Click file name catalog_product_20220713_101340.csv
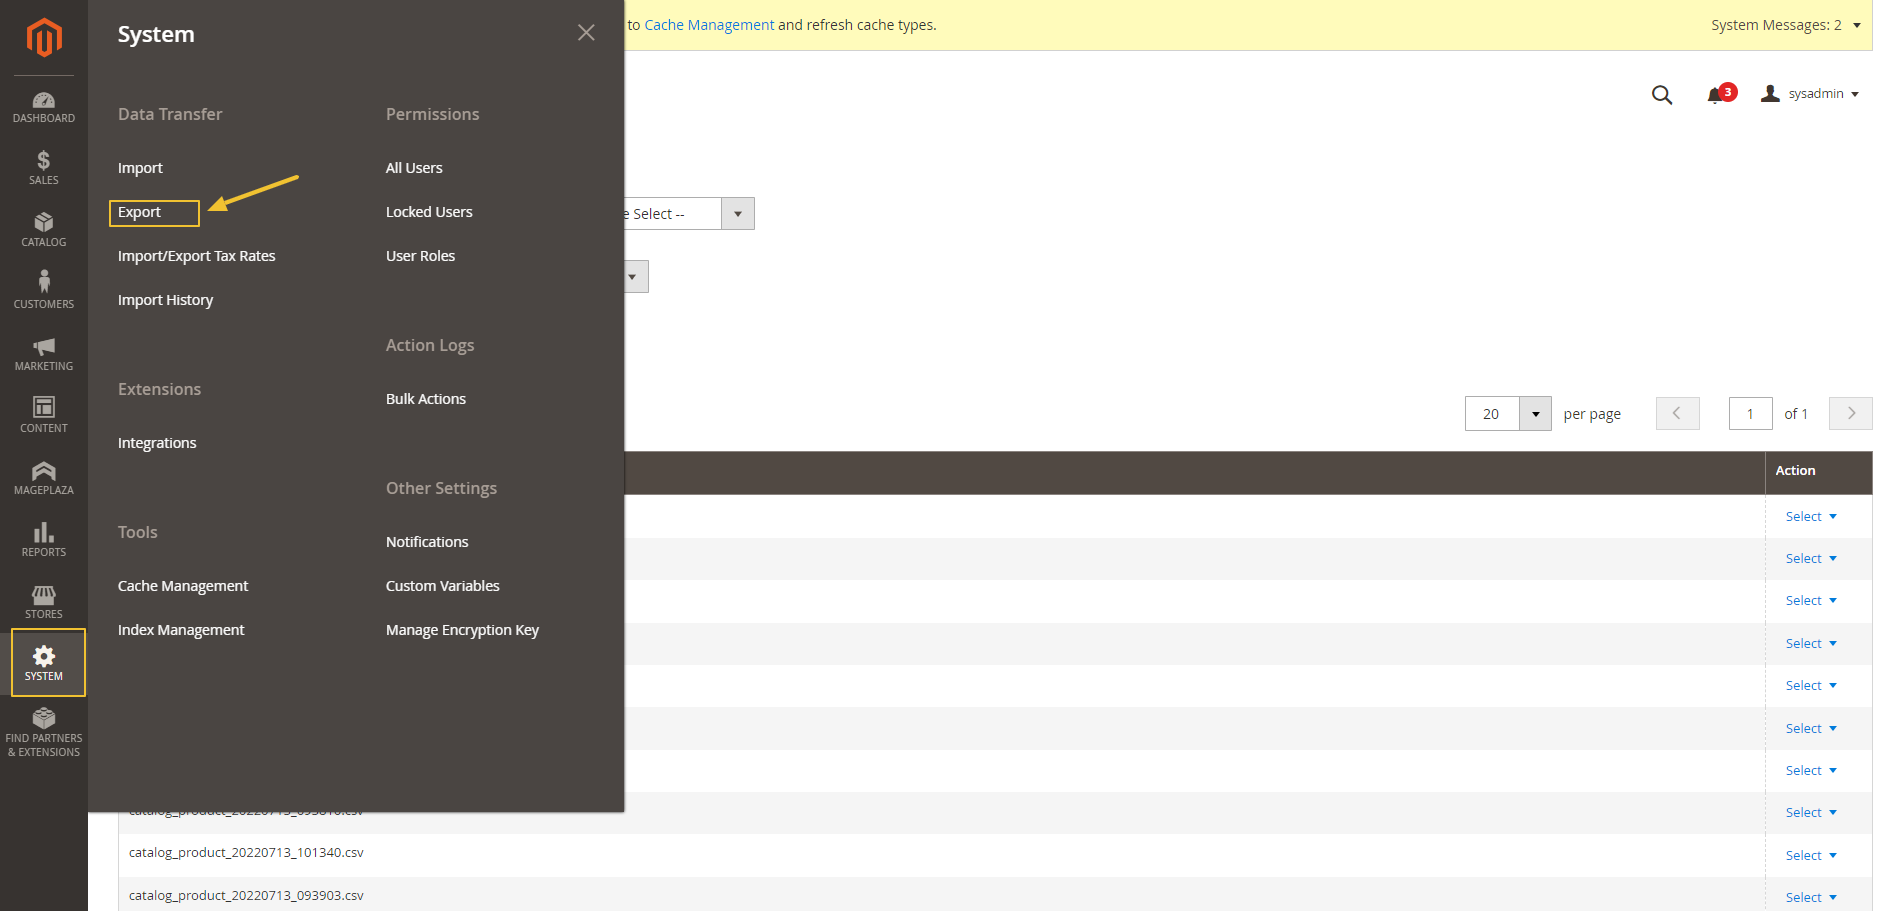 click(246, 853)
